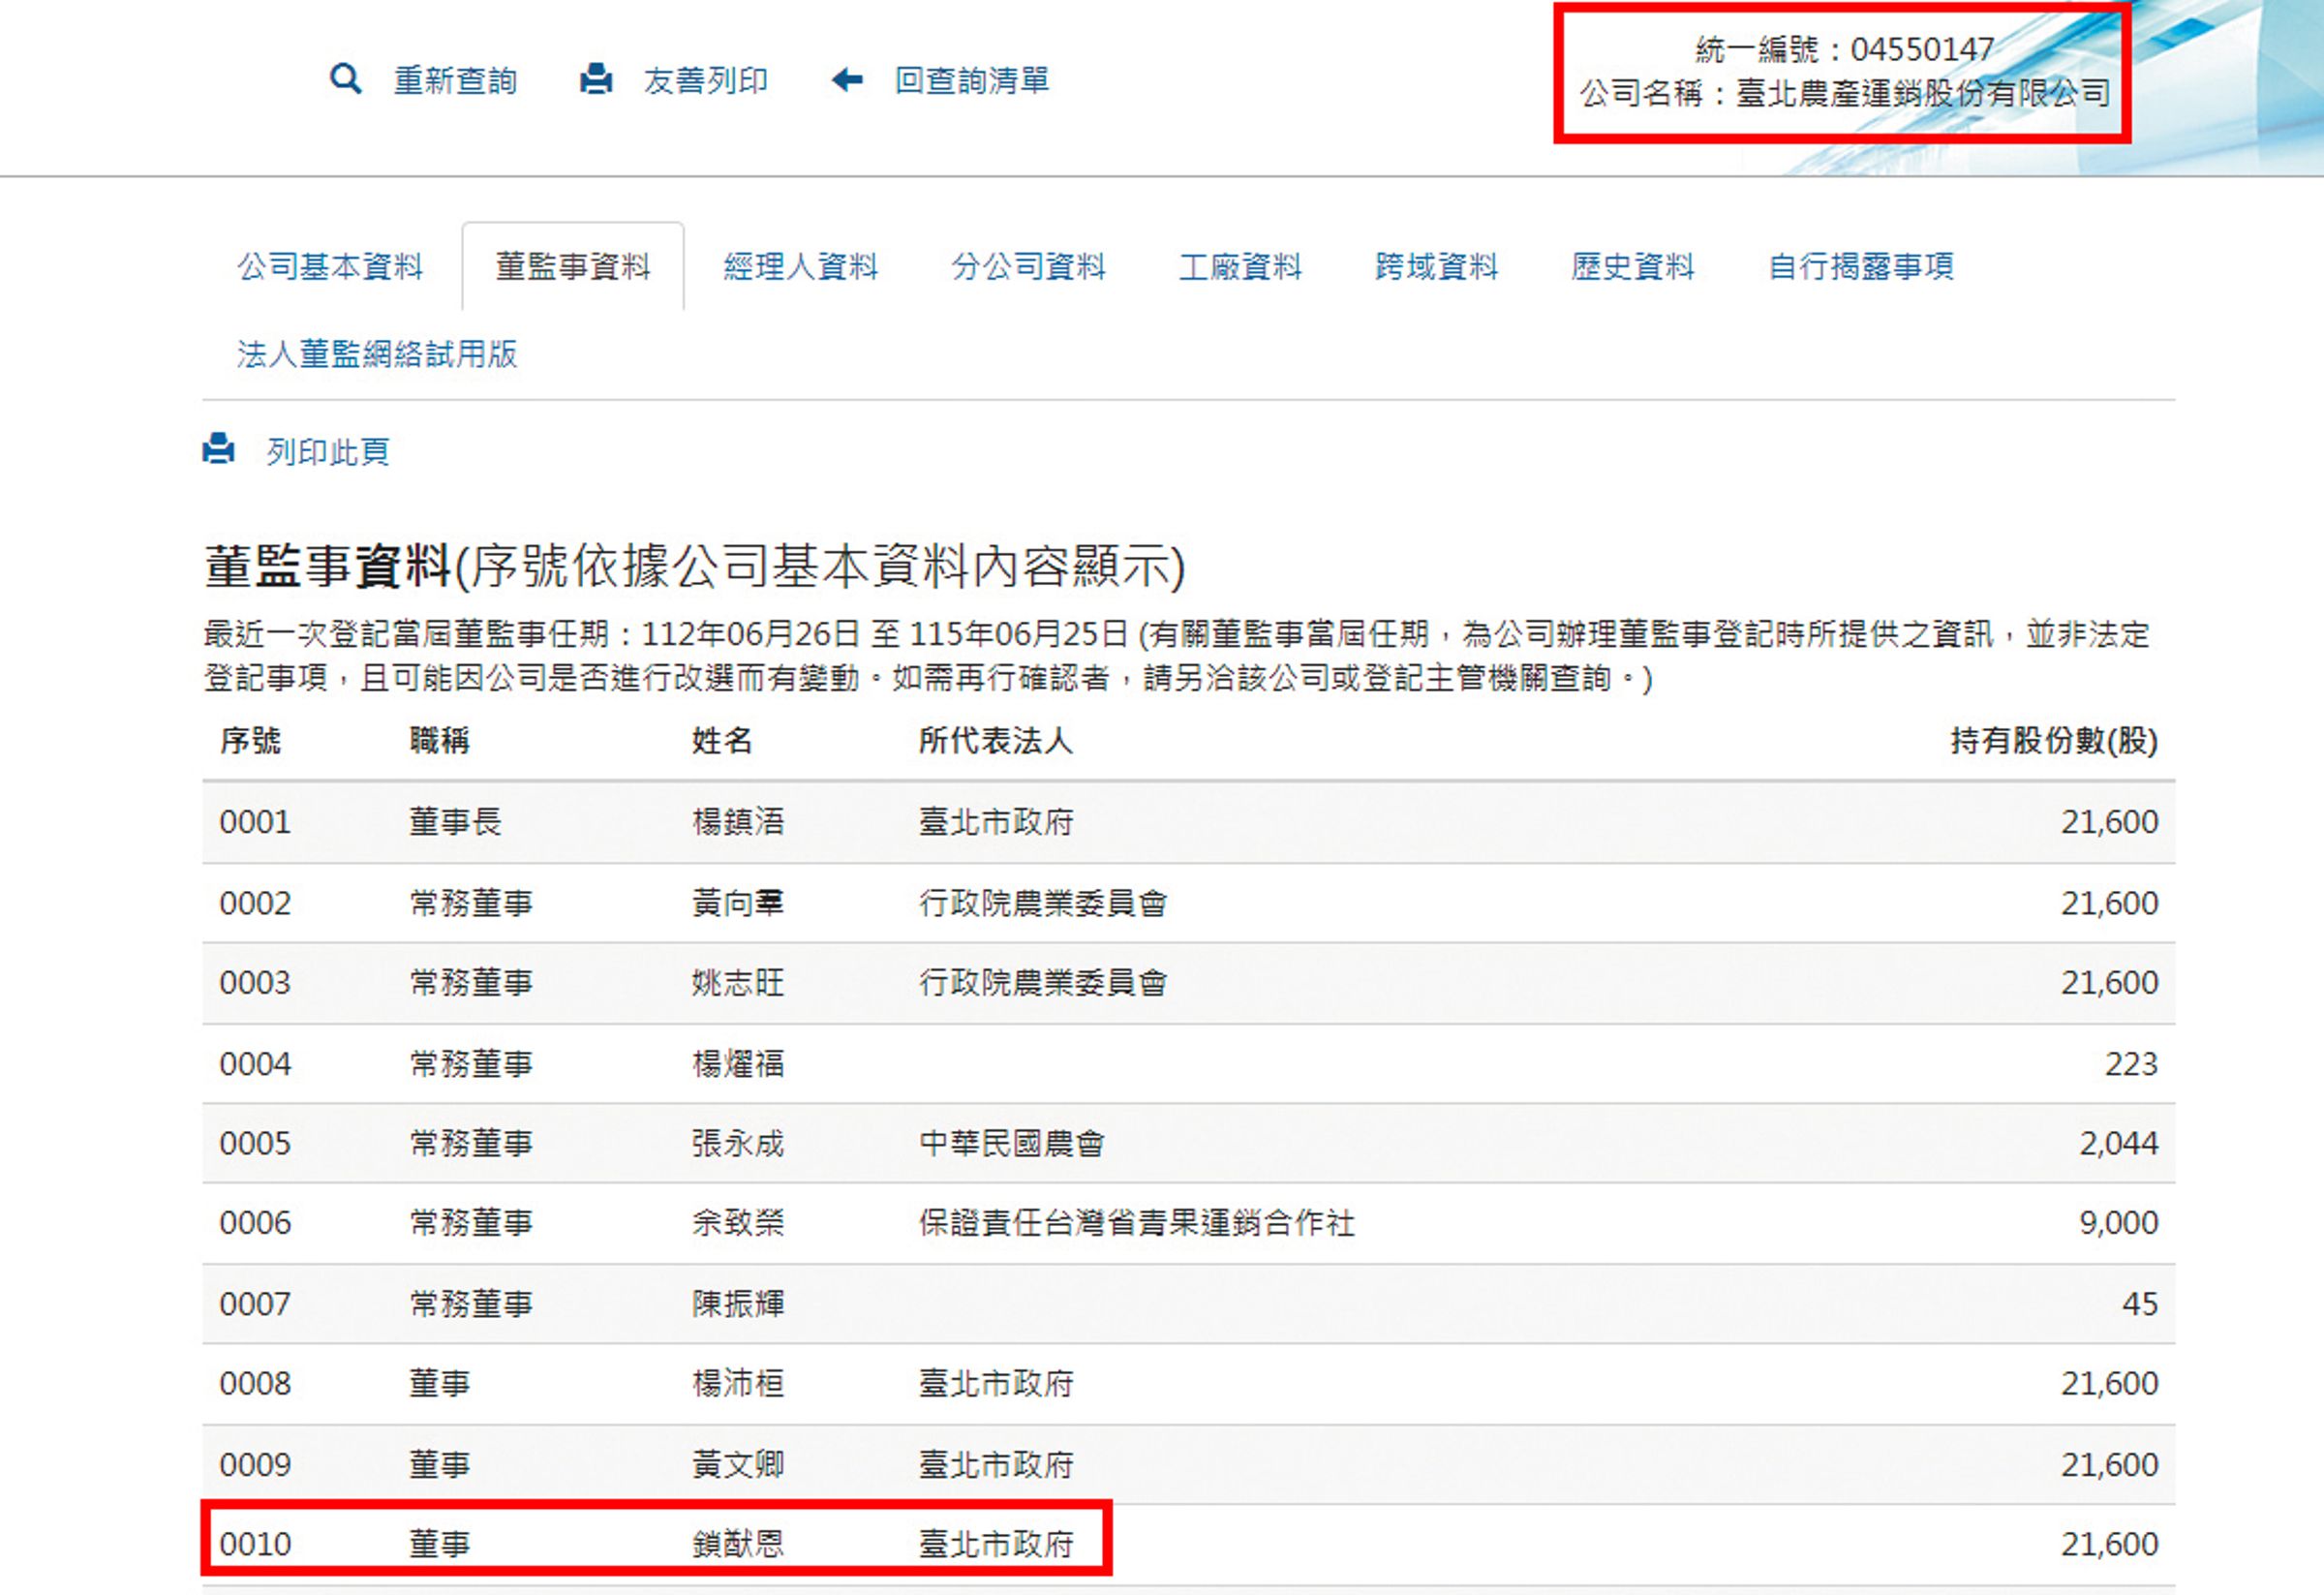
Task: Click the 列印此頁 link
Action: tap(328, 452)
